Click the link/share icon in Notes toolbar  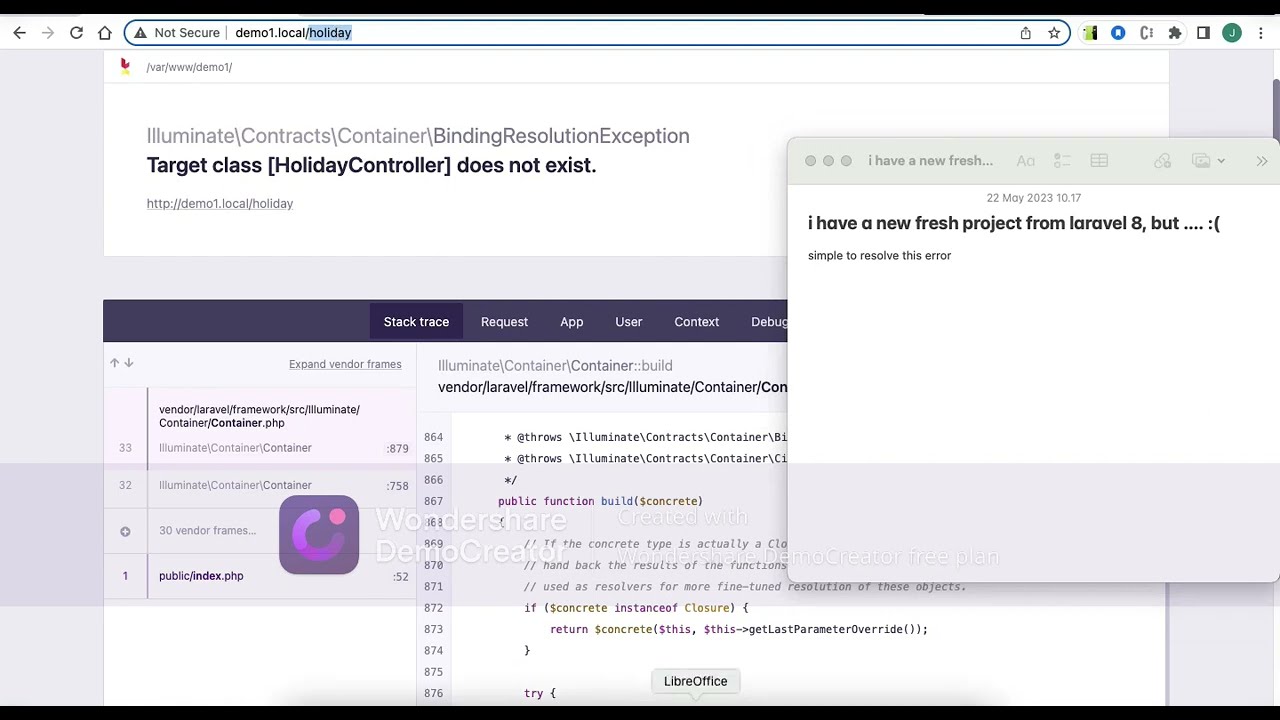[x=1162, y=161]
